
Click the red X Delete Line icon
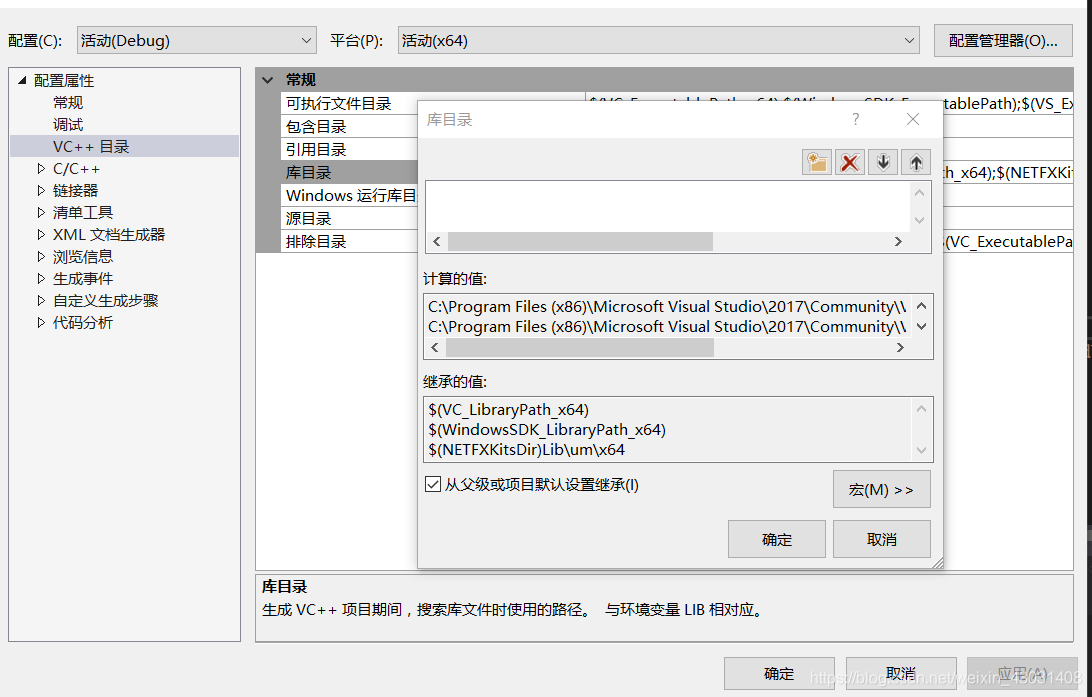point(849,161)
